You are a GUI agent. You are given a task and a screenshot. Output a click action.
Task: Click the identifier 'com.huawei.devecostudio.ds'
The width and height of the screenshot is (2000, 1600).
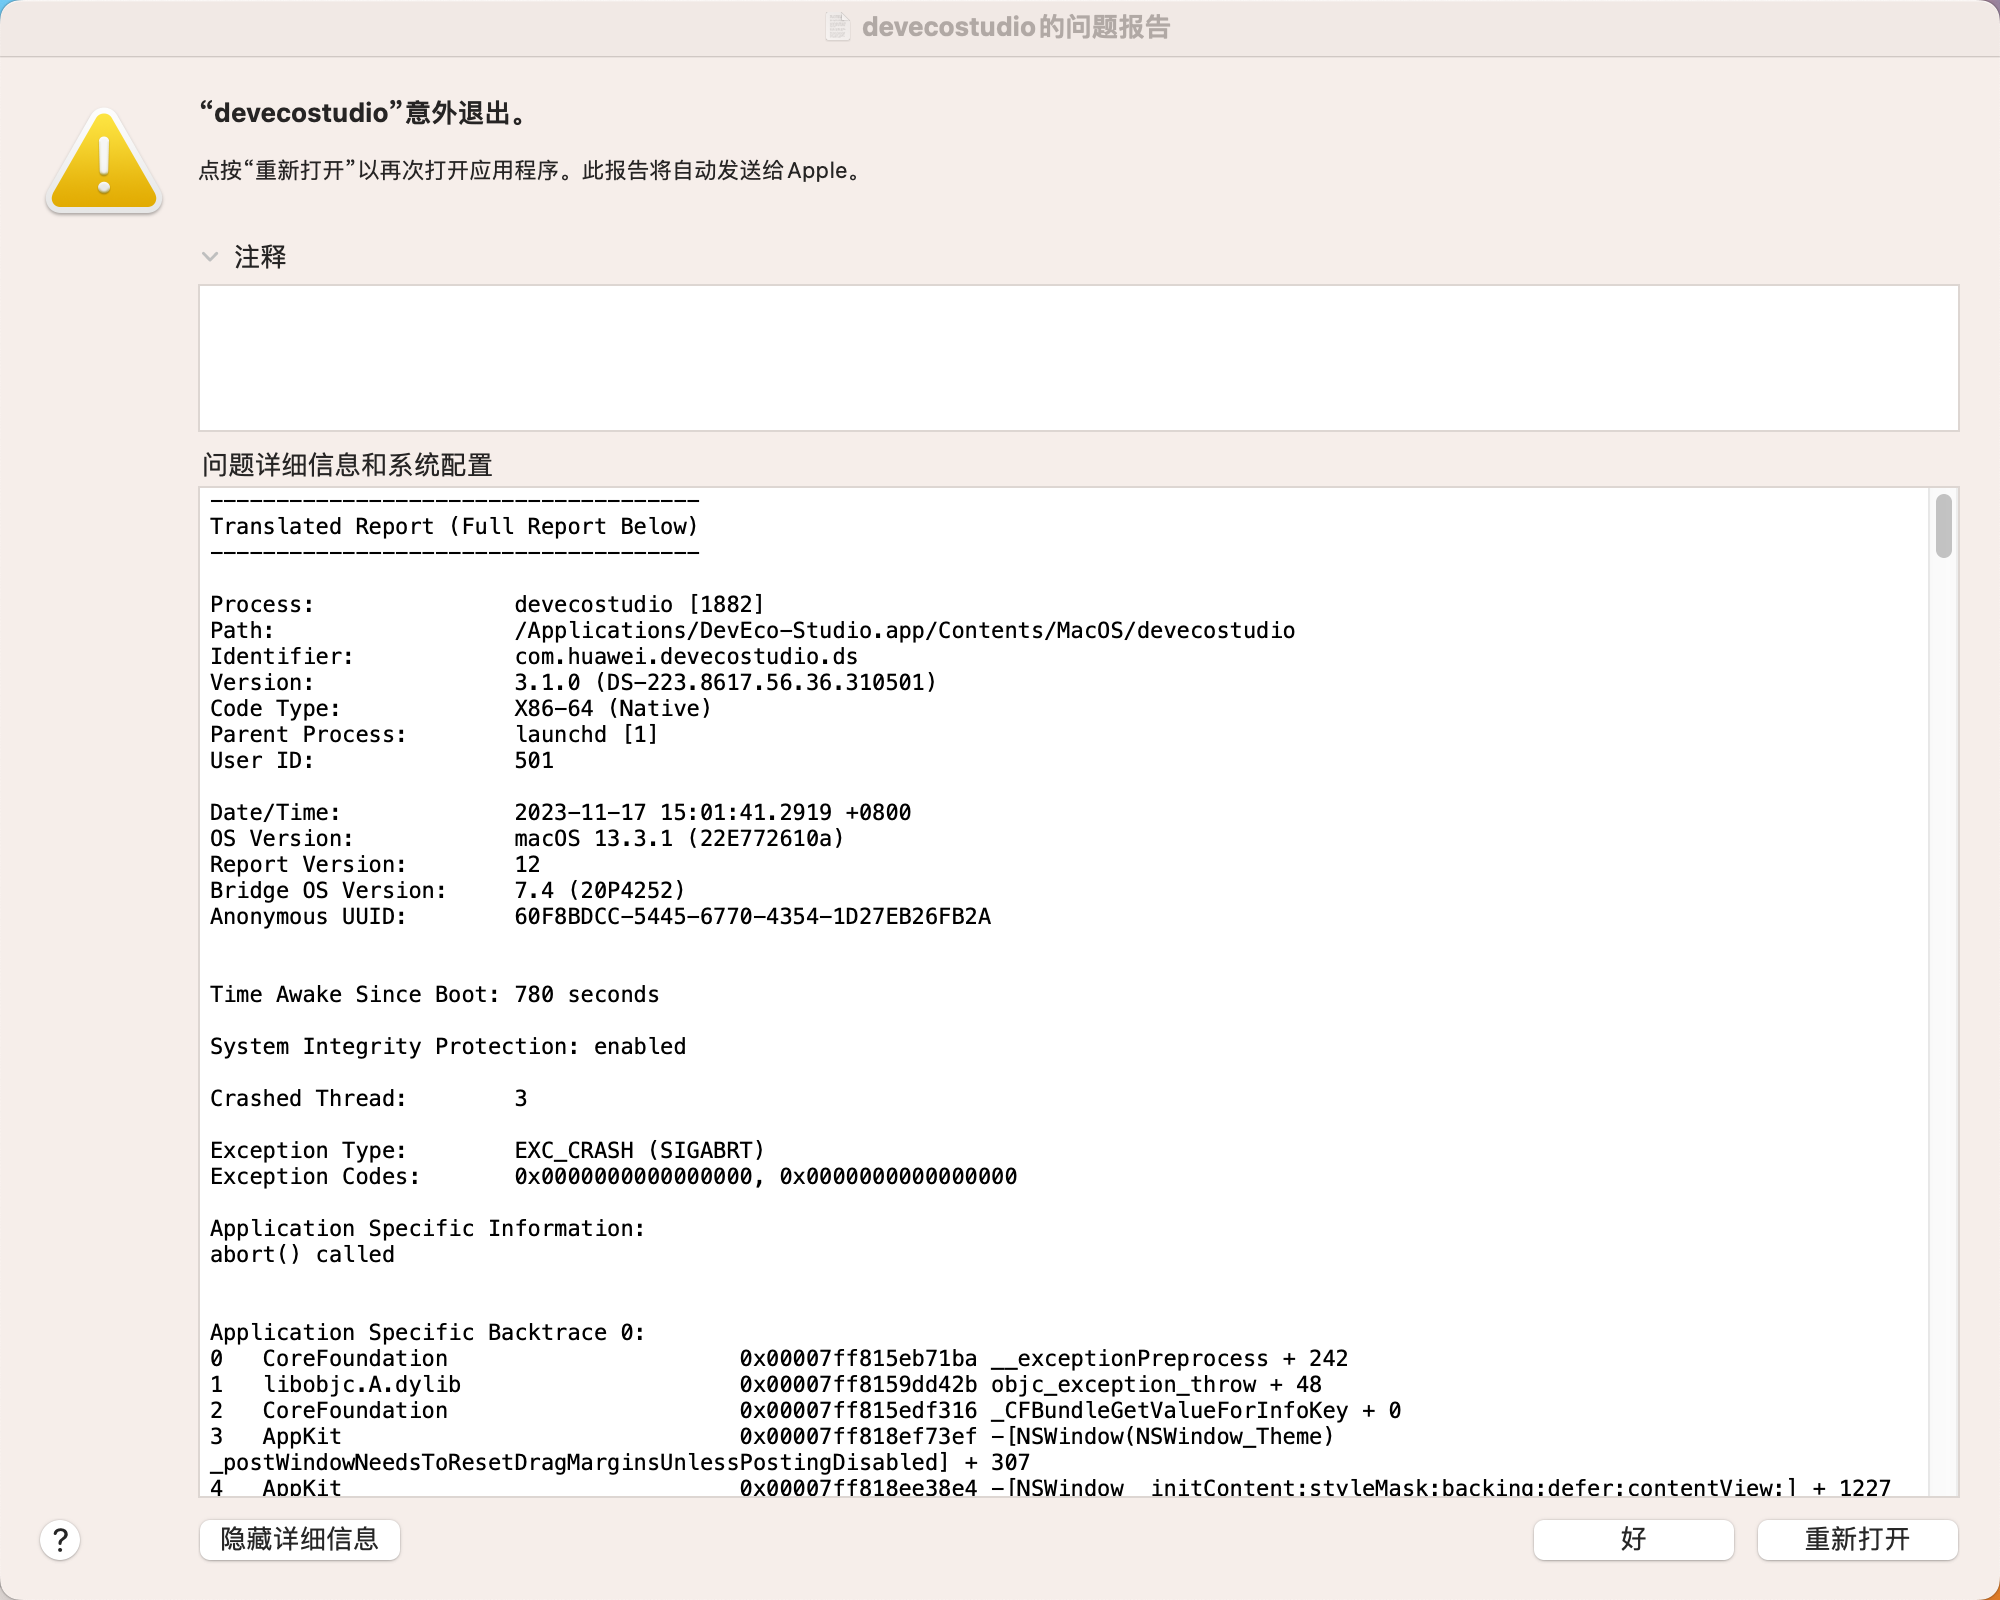(x=686, y=657)
